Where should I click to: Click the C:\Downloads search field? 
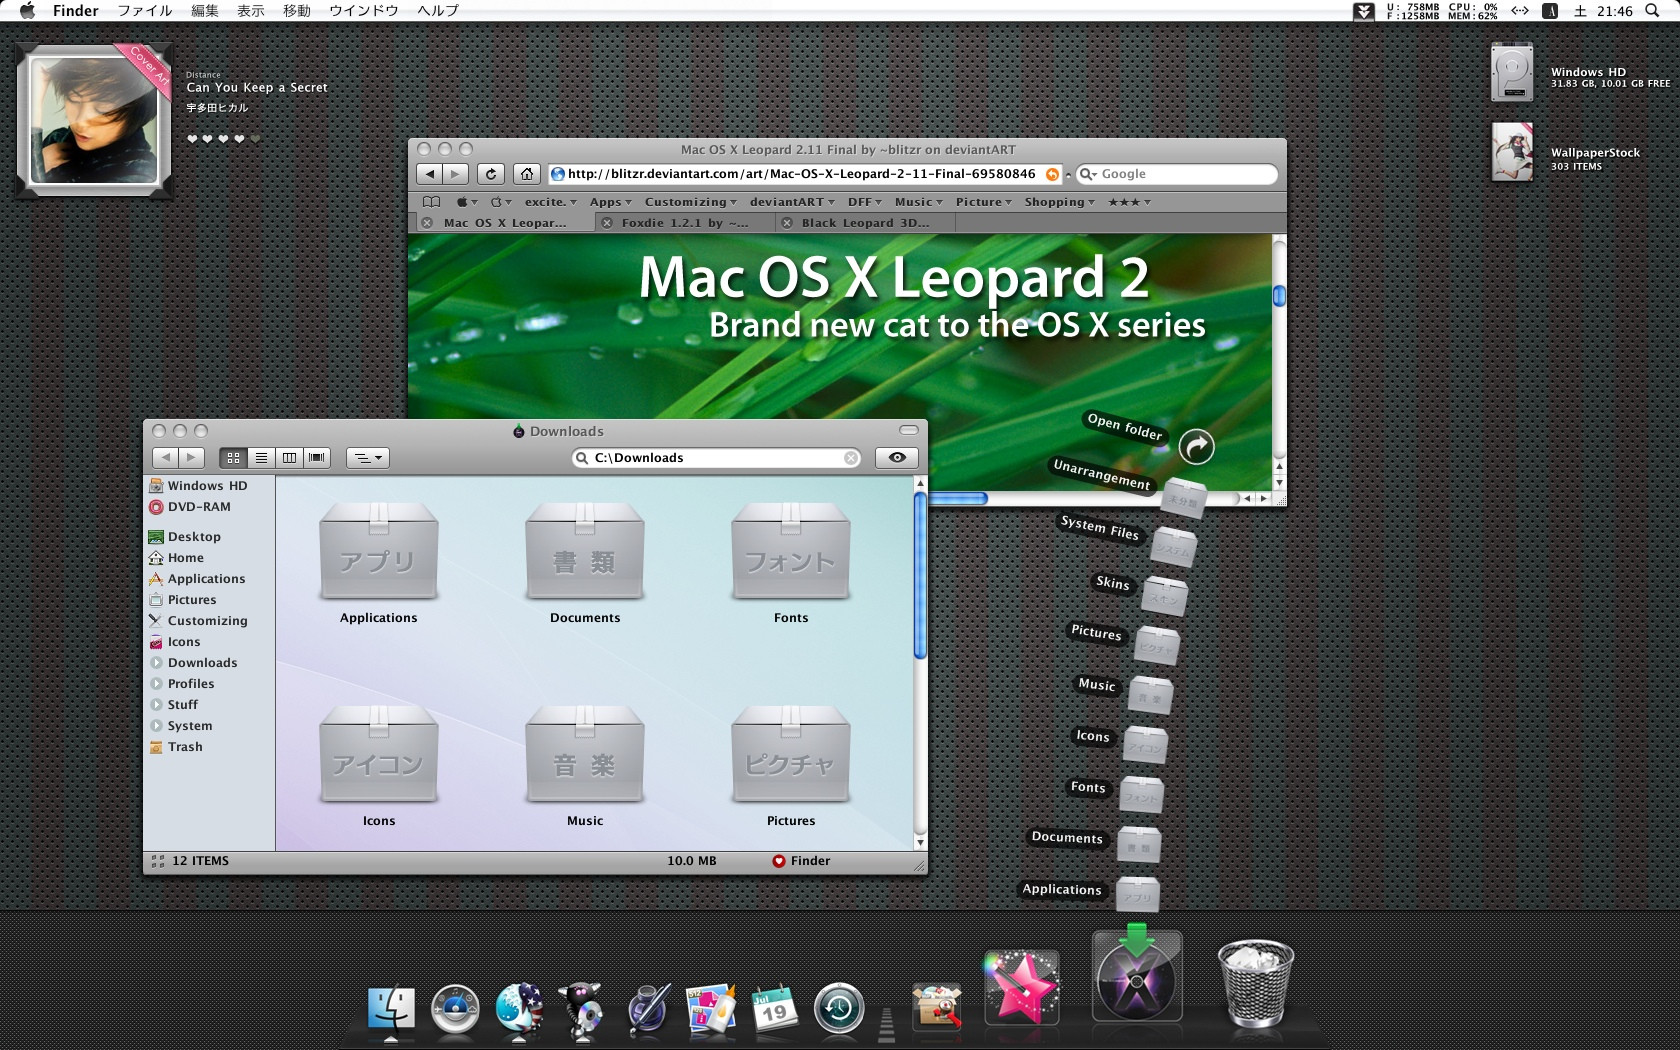(716, 458)
